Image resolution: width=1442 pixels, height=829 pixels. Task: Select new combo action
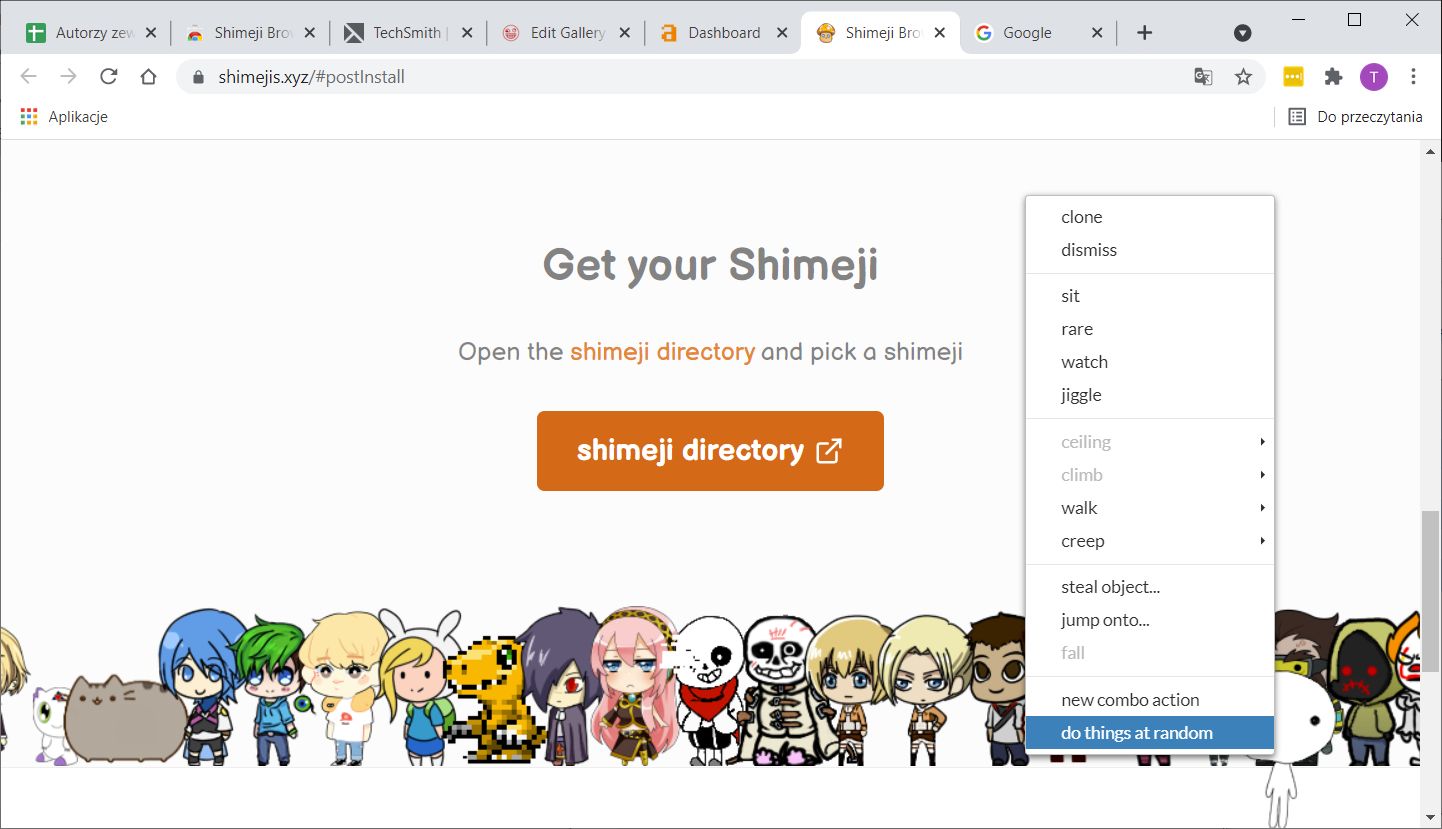tap(1150, 700)
